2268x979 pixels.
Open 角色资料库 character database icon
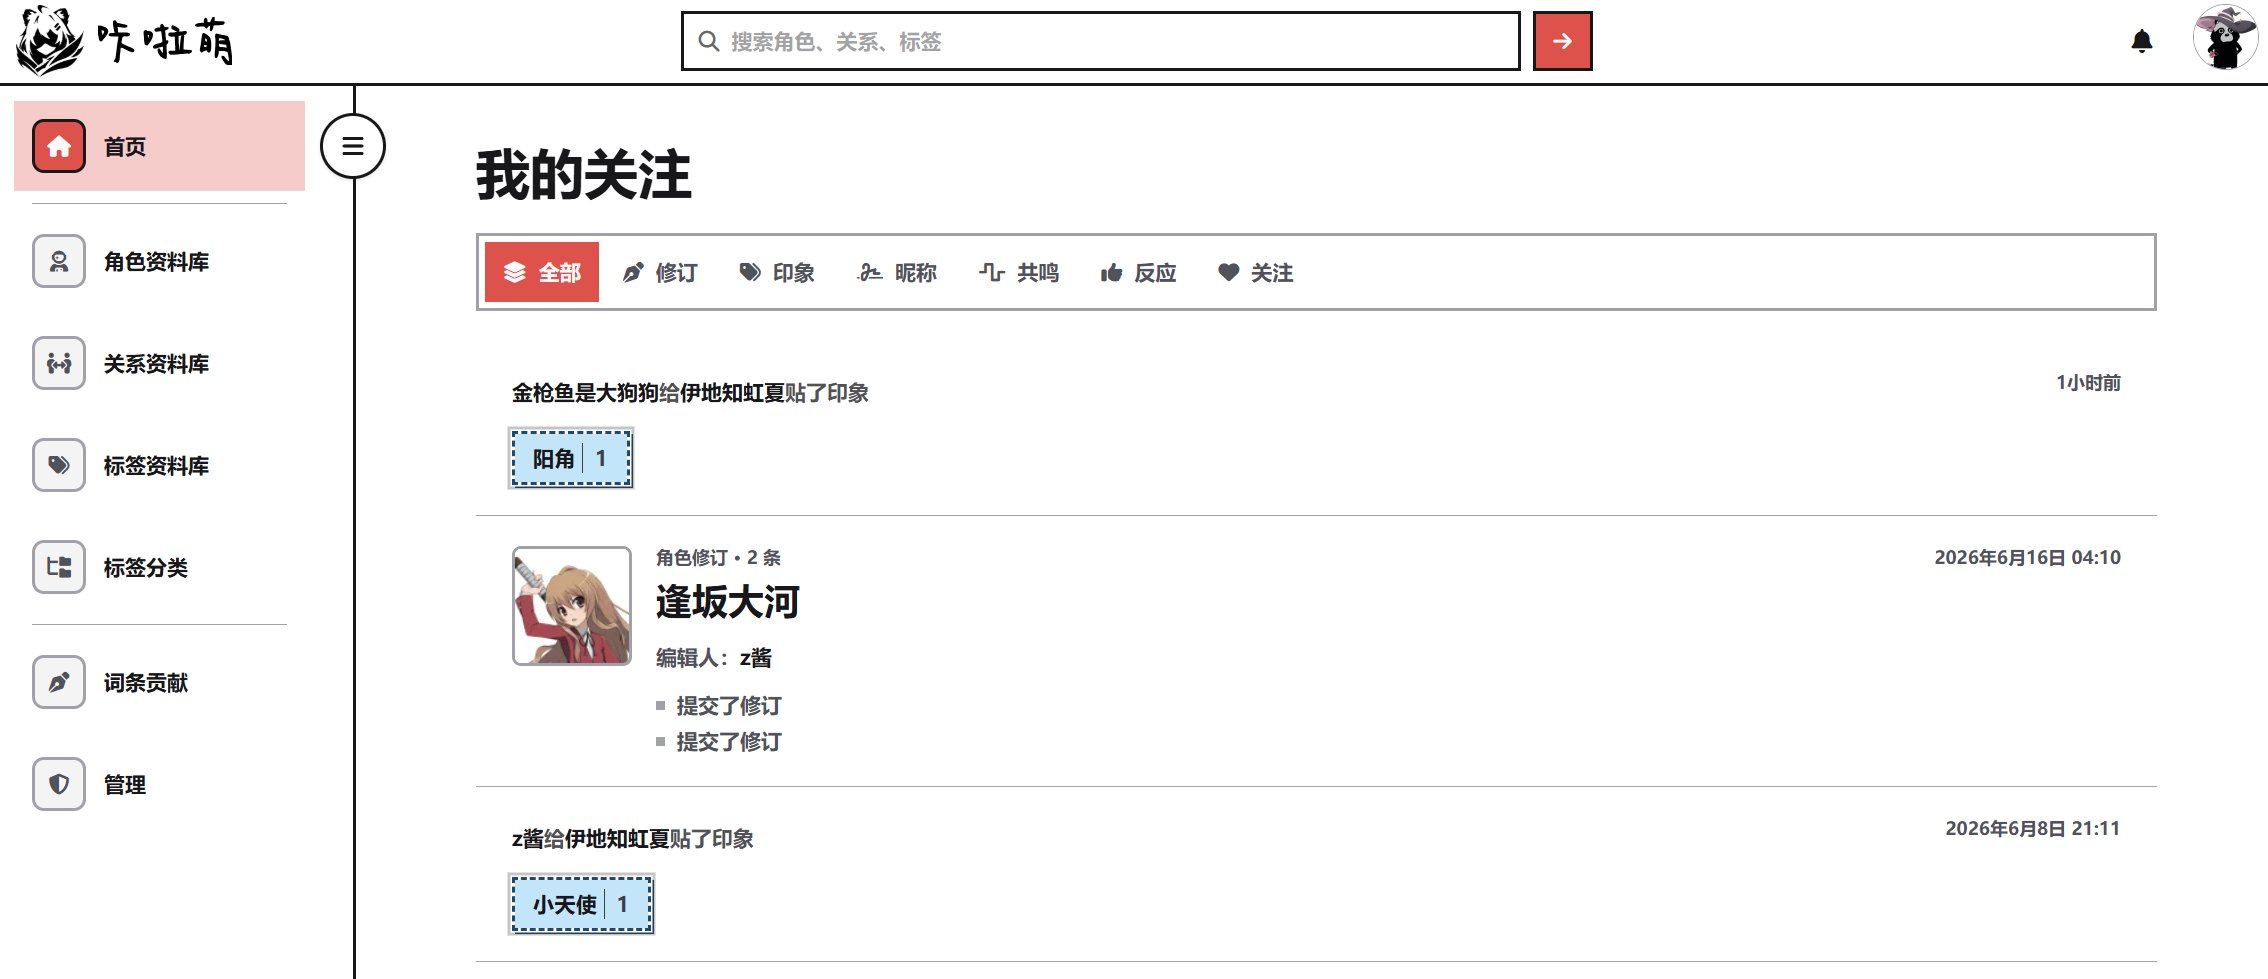pos(59,261)
